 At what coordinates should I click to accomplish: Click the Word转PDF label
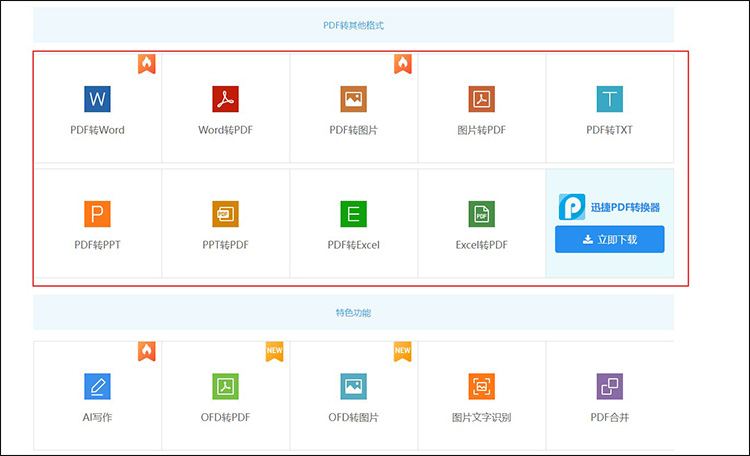225,130
